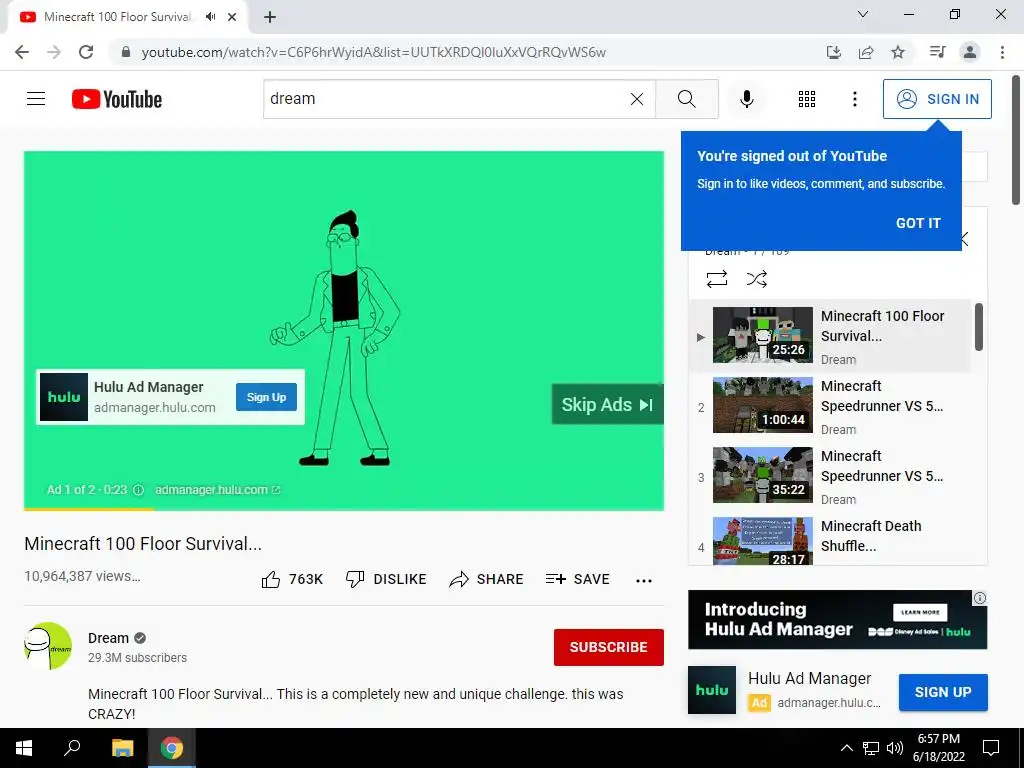Open a new browser tab

pyautogui.click(x=270, y=17)
